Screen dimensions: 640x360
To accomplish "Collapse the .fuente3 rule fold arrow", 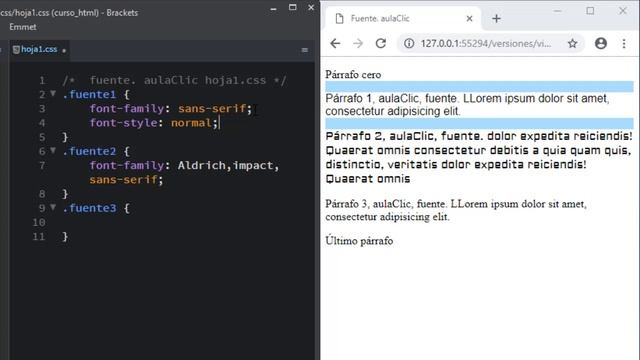I will point(53,207).
